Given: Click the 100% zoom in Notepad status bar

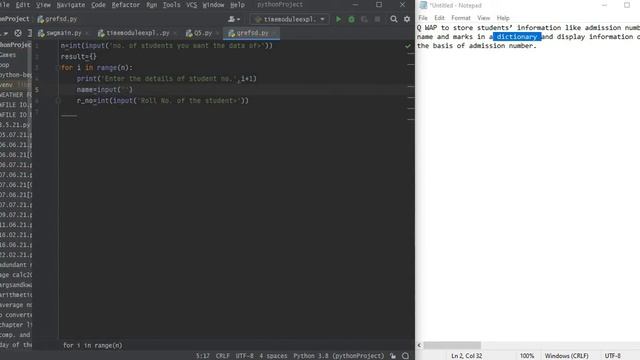Looking at the screenshot, I should [x=527, y=356].
